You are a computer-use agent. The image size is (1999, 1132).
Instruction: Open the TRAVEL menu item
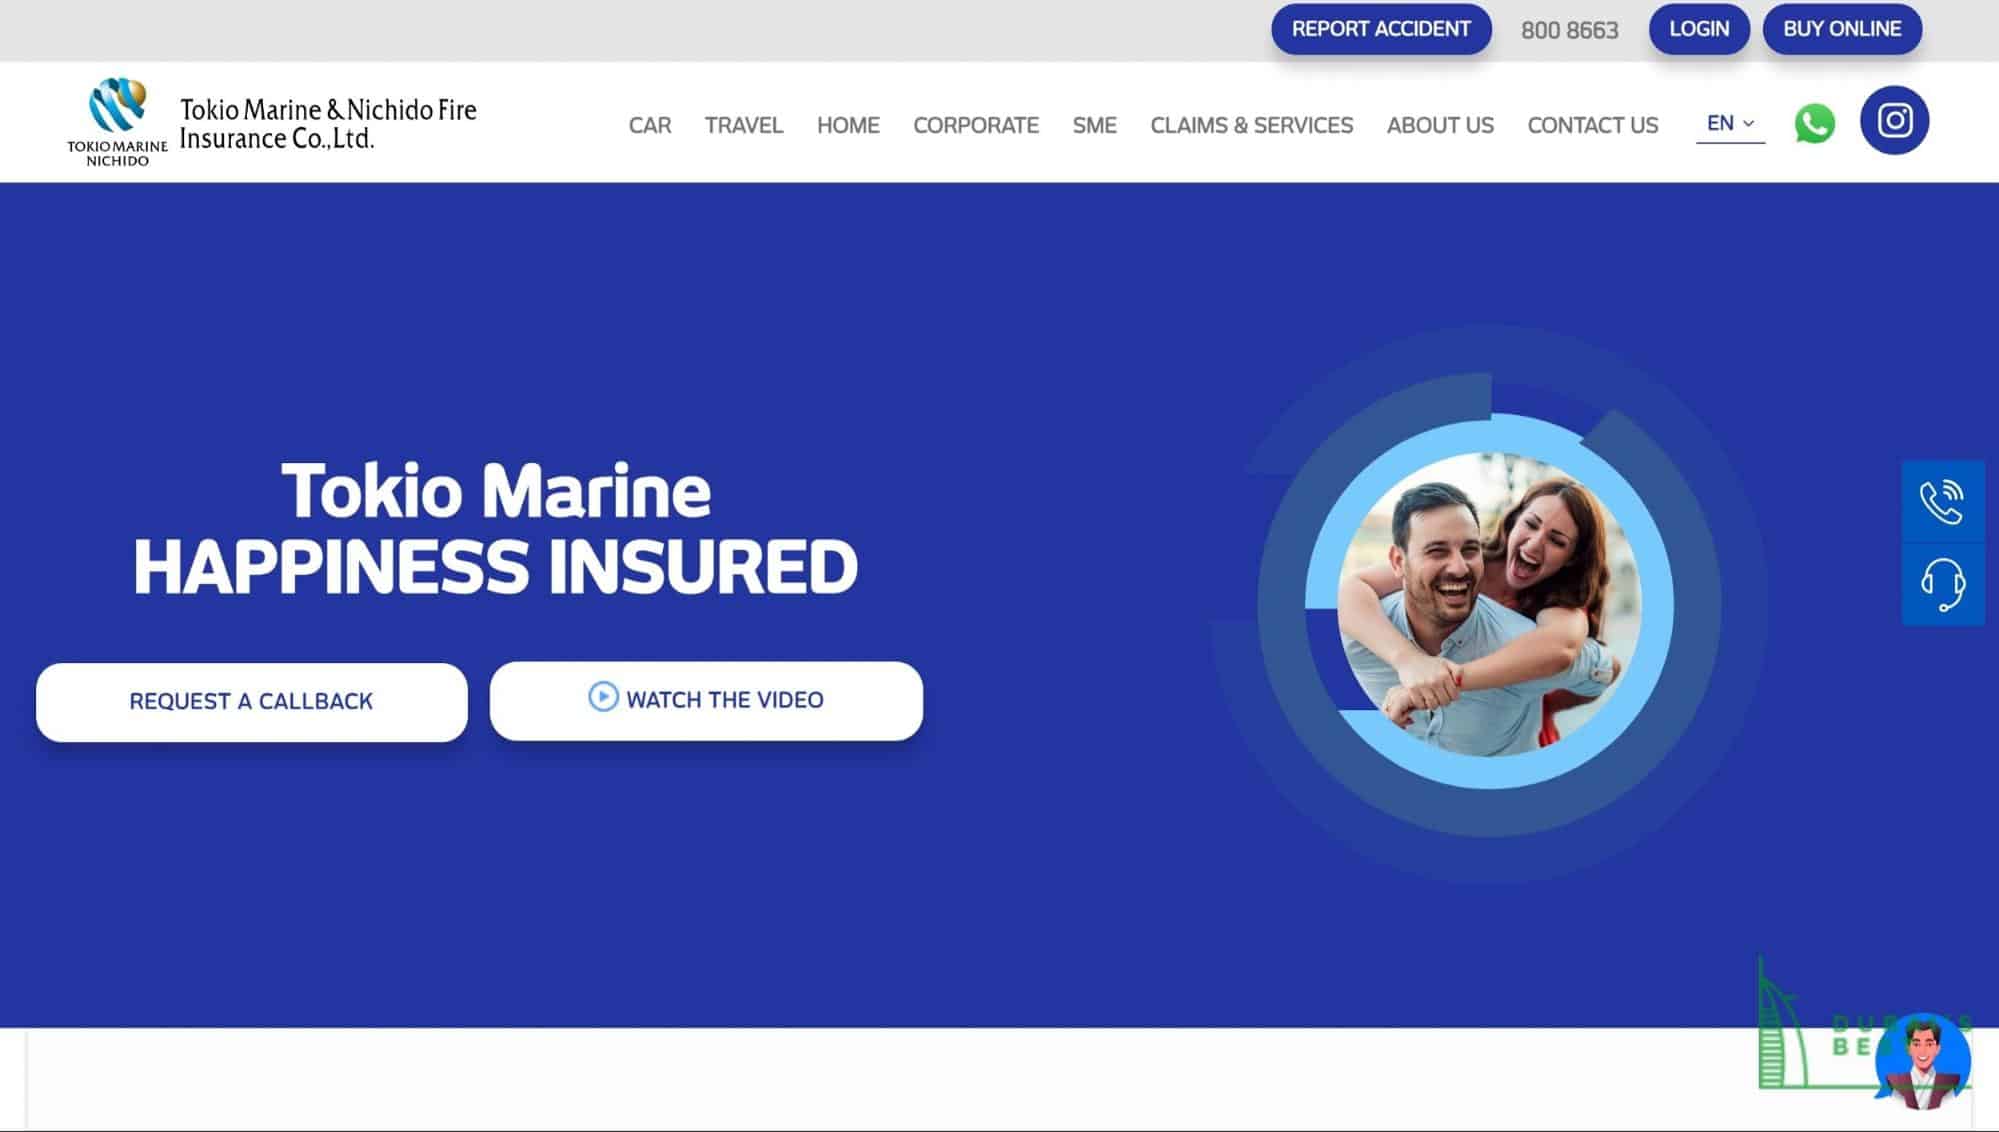pyautogui.click(x=744, y=126)
